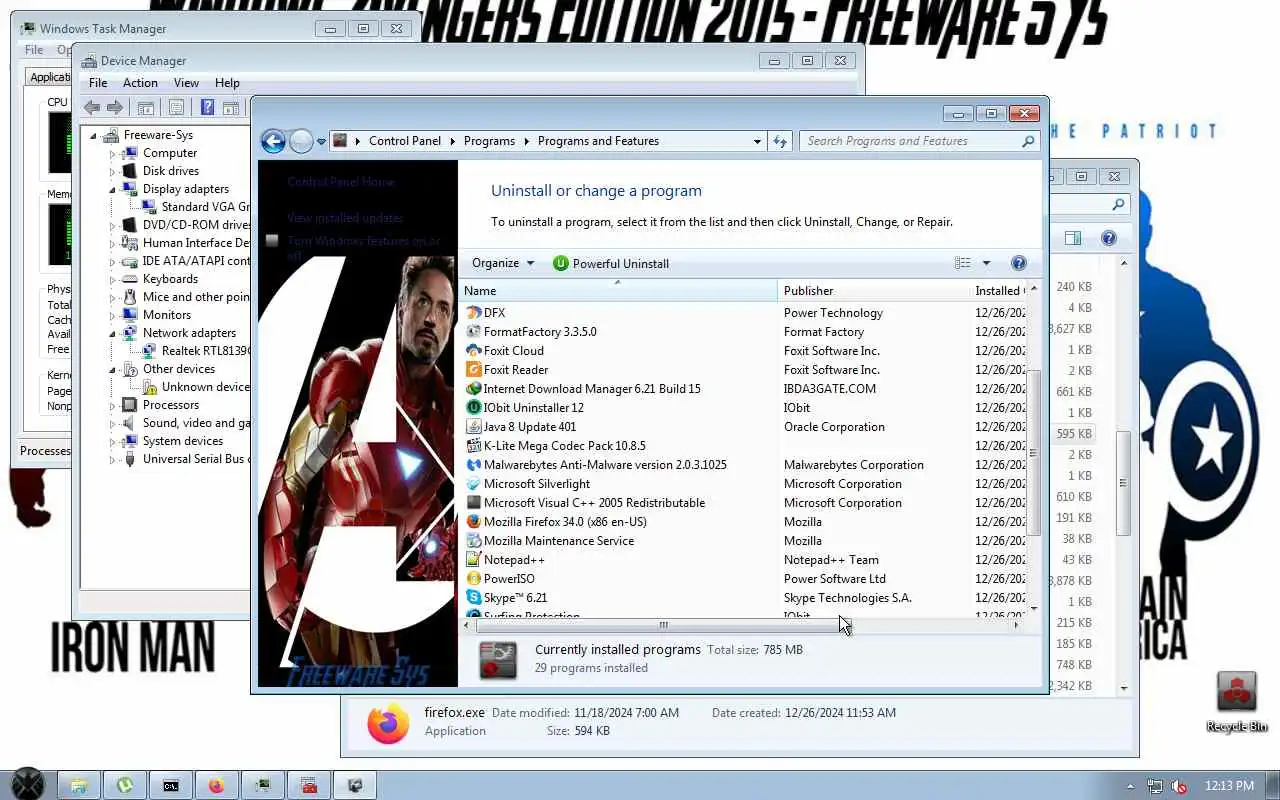Open the View menu in Device Manager

[186, 83]
